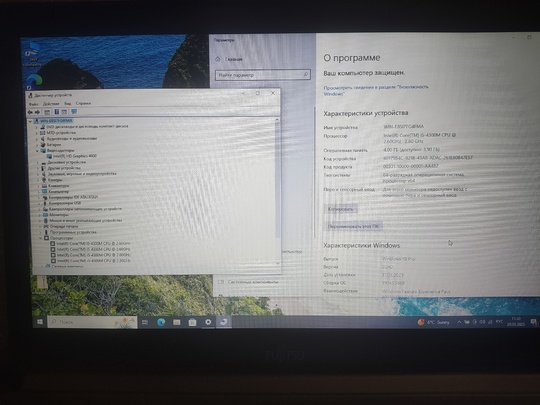
Task: Click the Forward arrow in Device Manager toolbar
Action: (x=37, y=112)
